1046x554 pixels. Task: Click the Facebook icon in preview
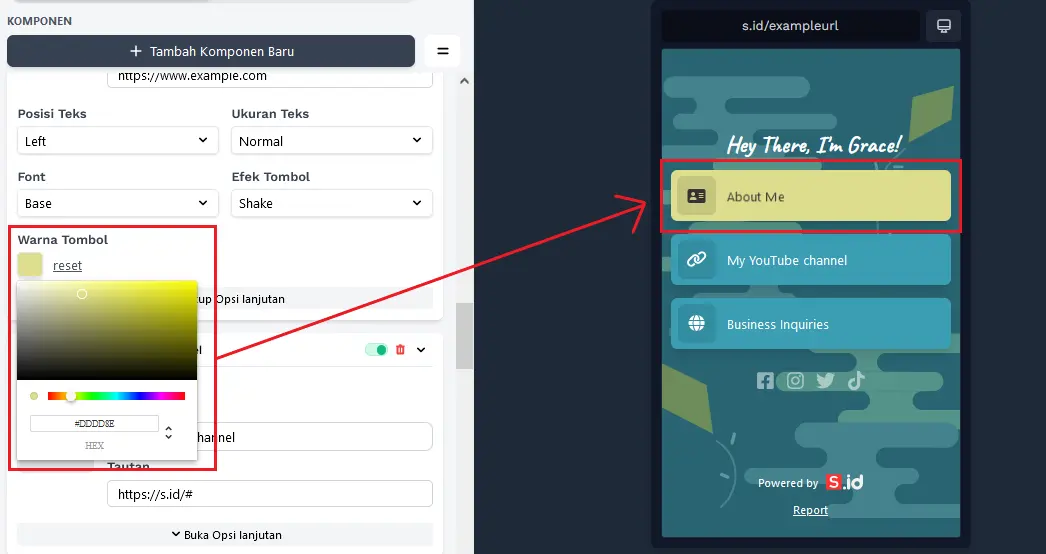point(765,380)
